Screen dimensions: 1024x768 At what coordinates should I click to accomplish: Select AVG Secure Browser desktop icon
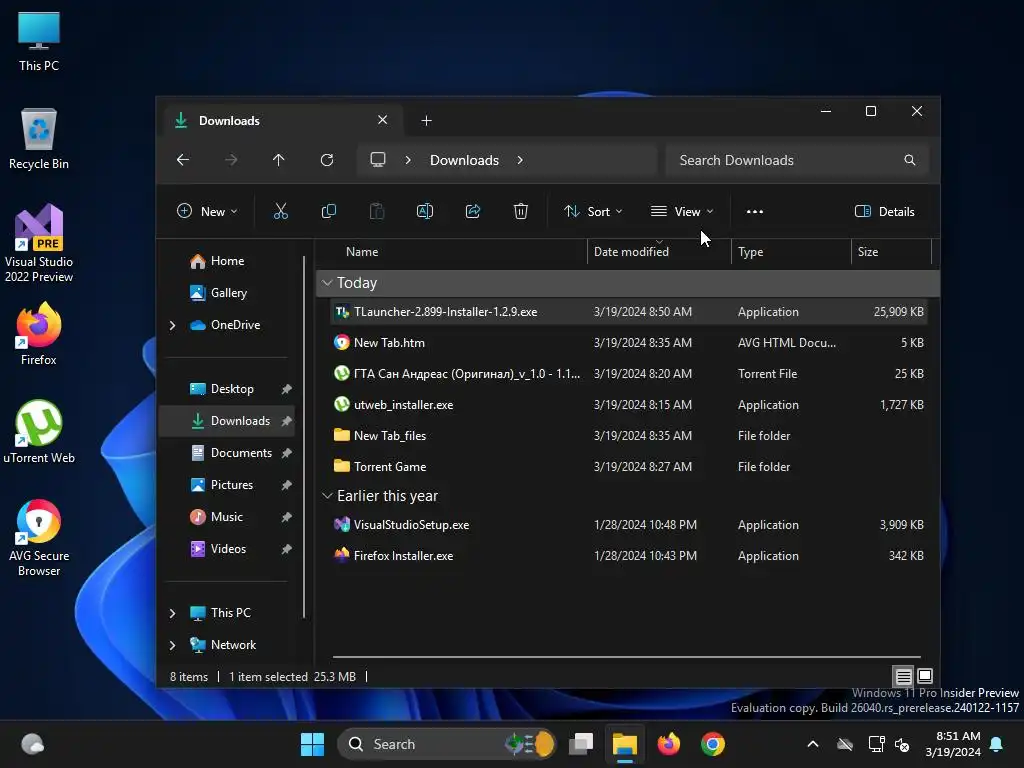coord(39,538)
